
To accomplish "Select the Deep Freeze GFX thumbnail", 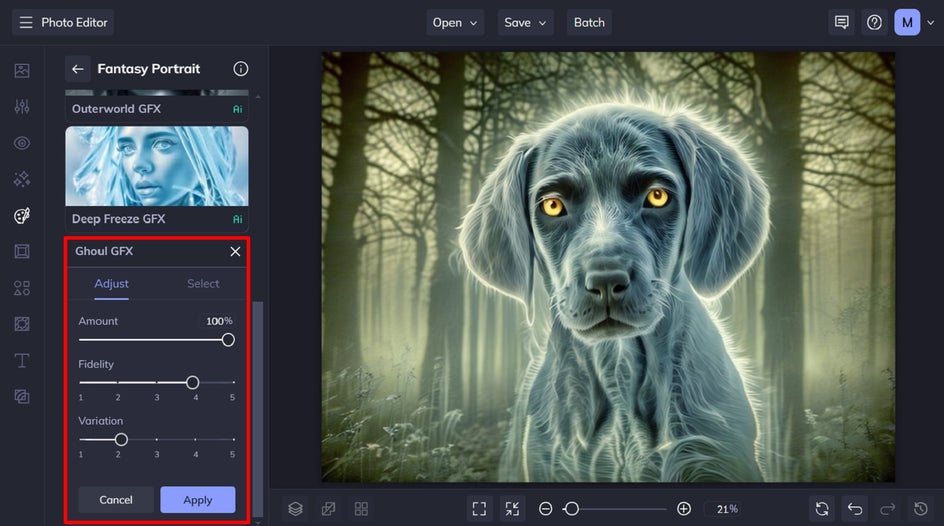I will point(157,167).
